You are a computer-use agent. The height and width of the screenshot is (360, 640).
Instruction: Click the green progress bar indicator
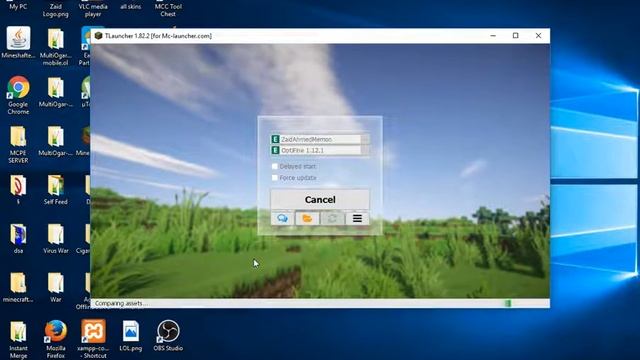tap(508, 303)
